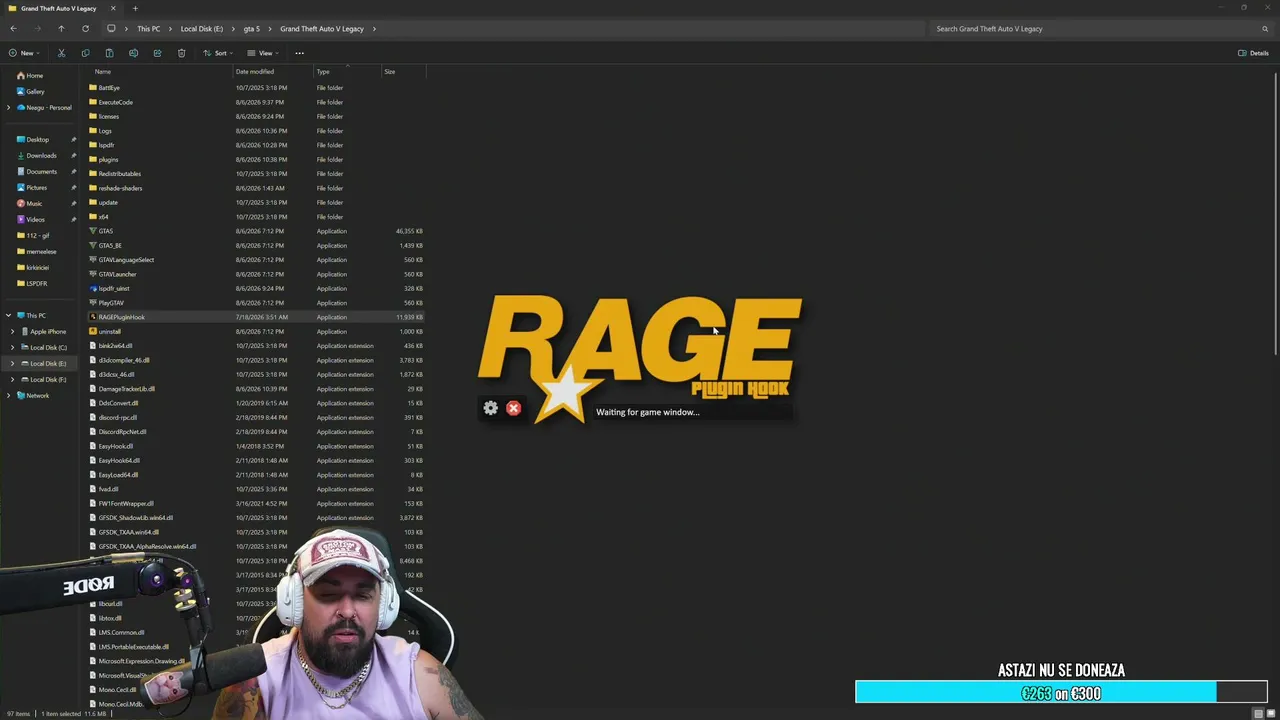Image resolution: width=1280 pixels, height=720 pixels.
Task: Click the Rename icon in Explorer toolbar
Action: click(x=133, y=53)
